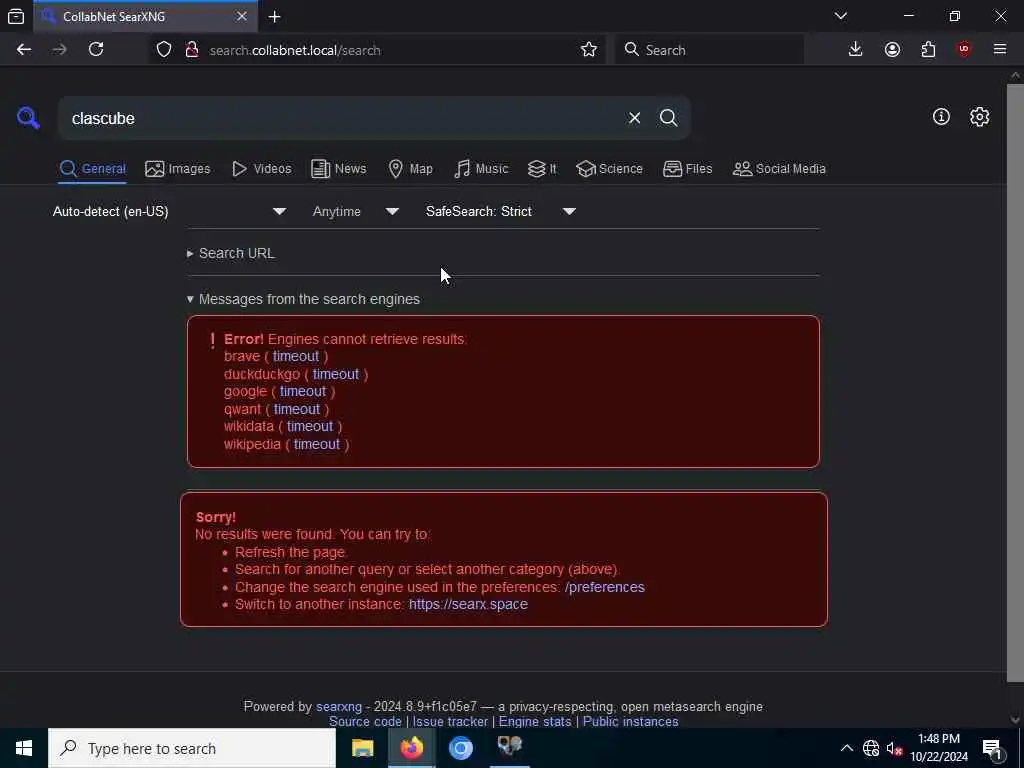
Task: Switch to Social Media category
Action: pyautogui.click(x=779, y=169)
